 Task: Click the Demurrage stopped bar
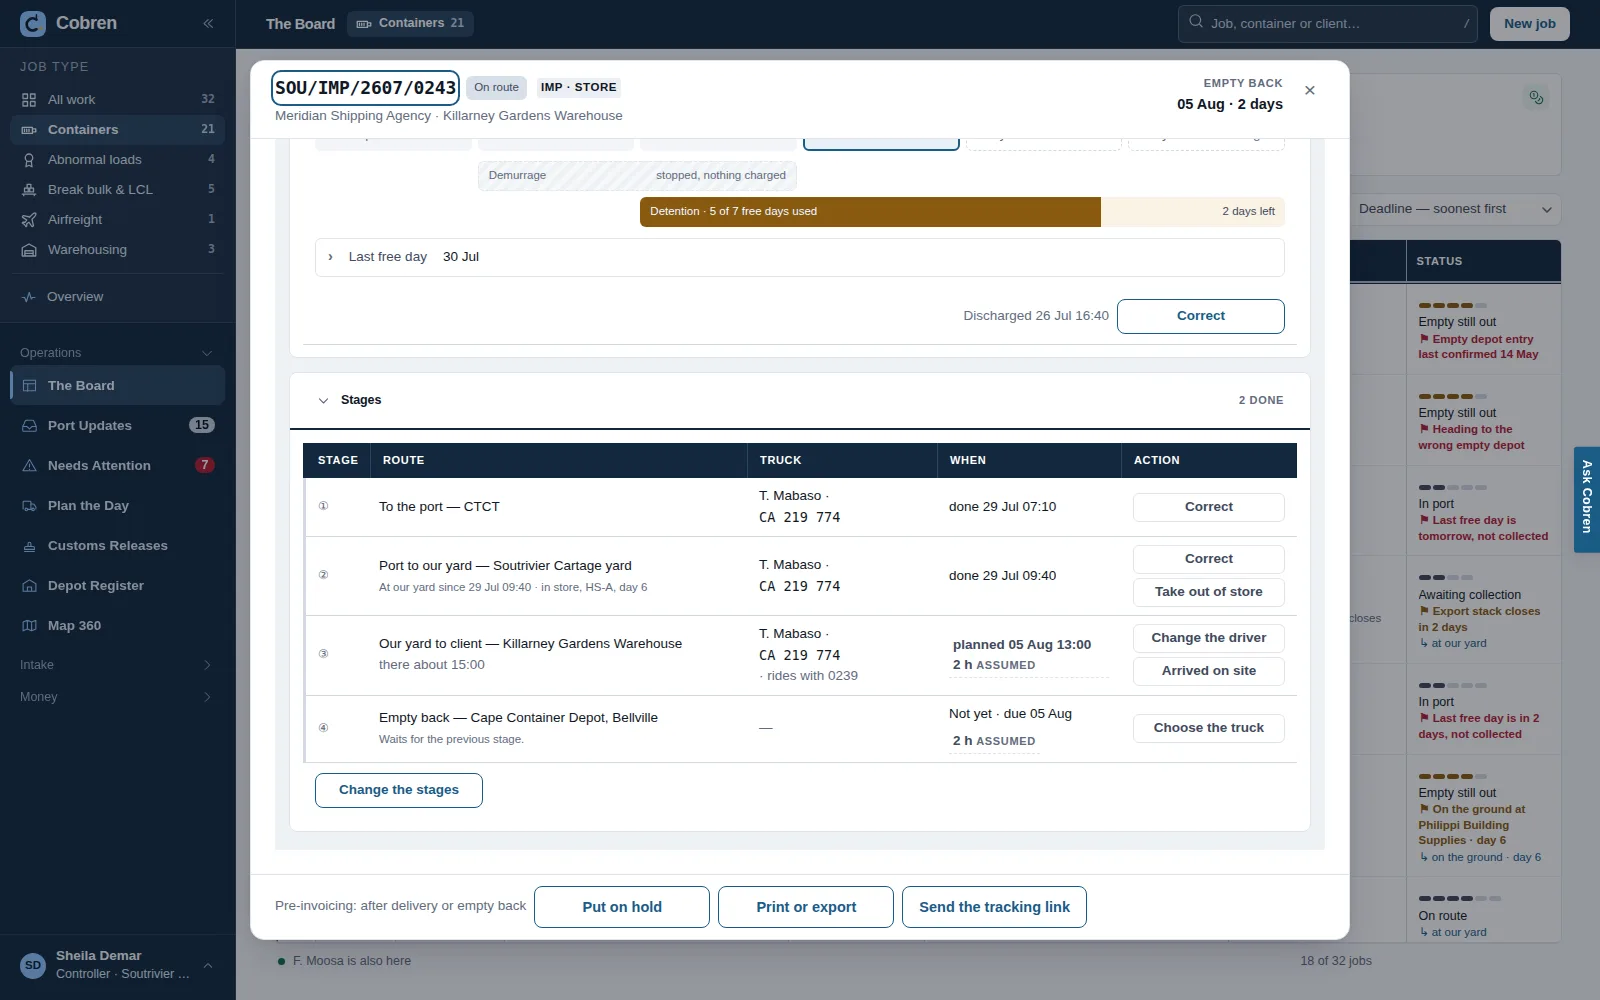click(x=637, y=176)
